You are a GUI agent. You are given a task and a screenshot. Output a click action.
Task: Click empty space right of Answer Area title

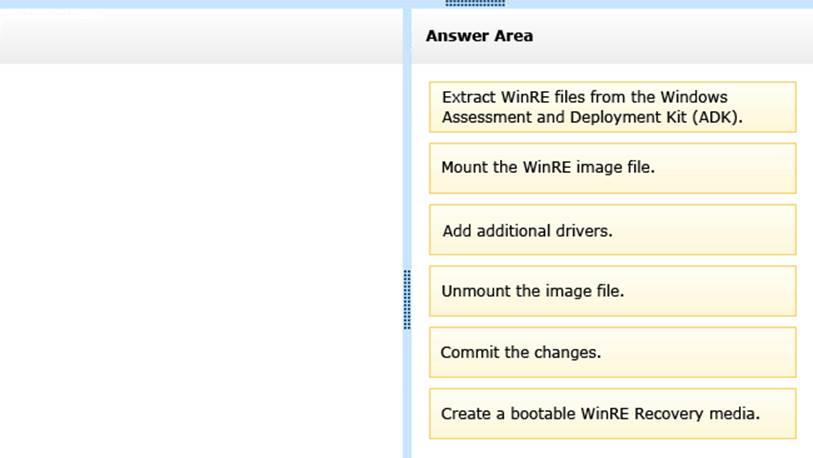pyautogui.click(x=680, y=36)
